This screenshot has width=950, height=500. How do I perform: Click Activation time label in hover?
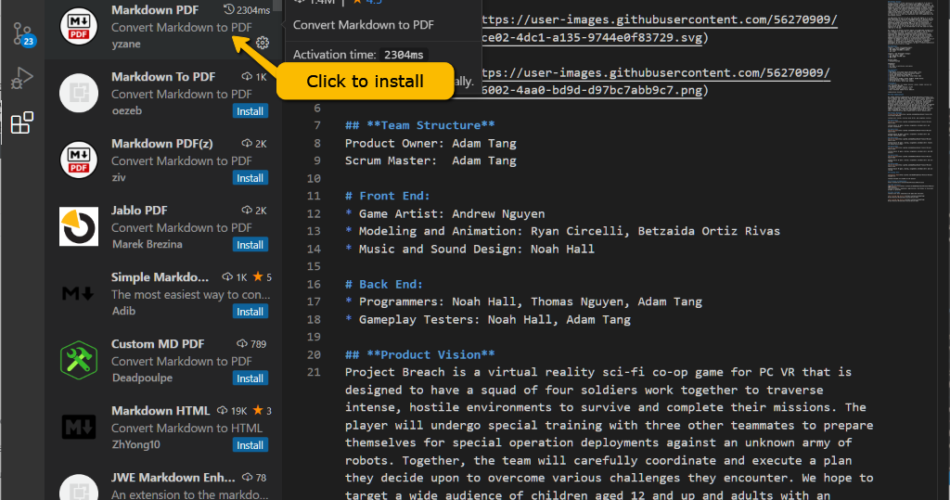tap(335, 55)
